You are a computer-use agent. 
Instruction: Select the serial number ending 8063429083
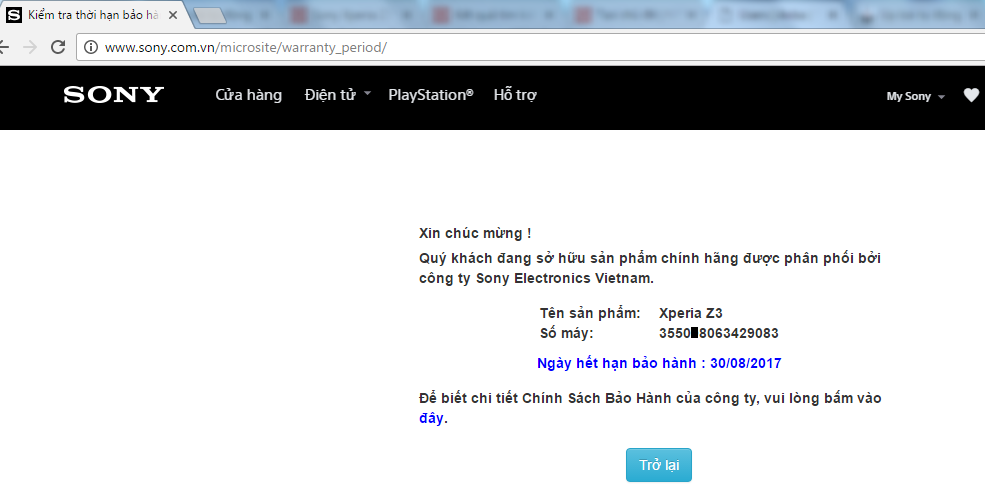[x=719, y=333]
